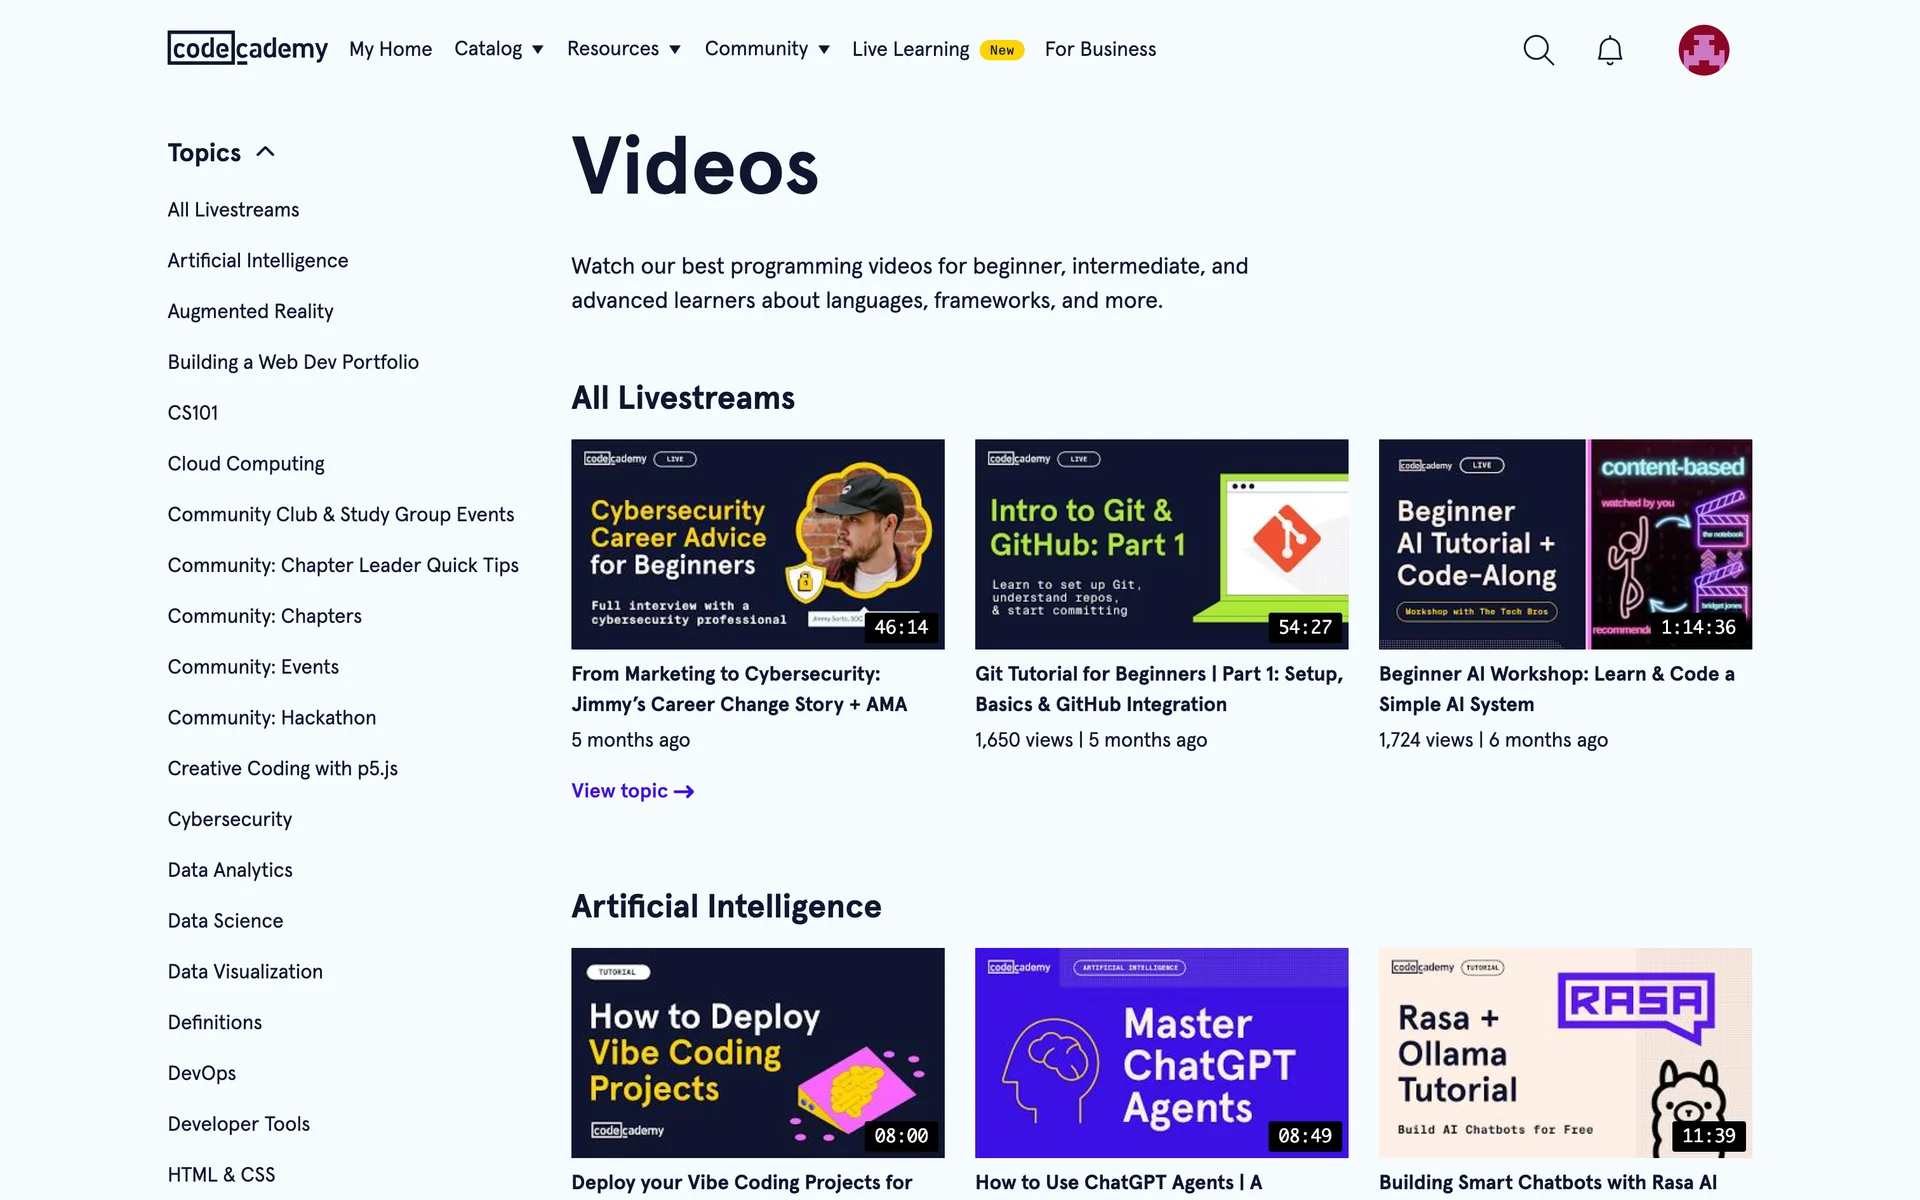
Task: Play the Intro to Git & GitHub thumbnail
Action: pyautogui.click(x=1161, y=544)
